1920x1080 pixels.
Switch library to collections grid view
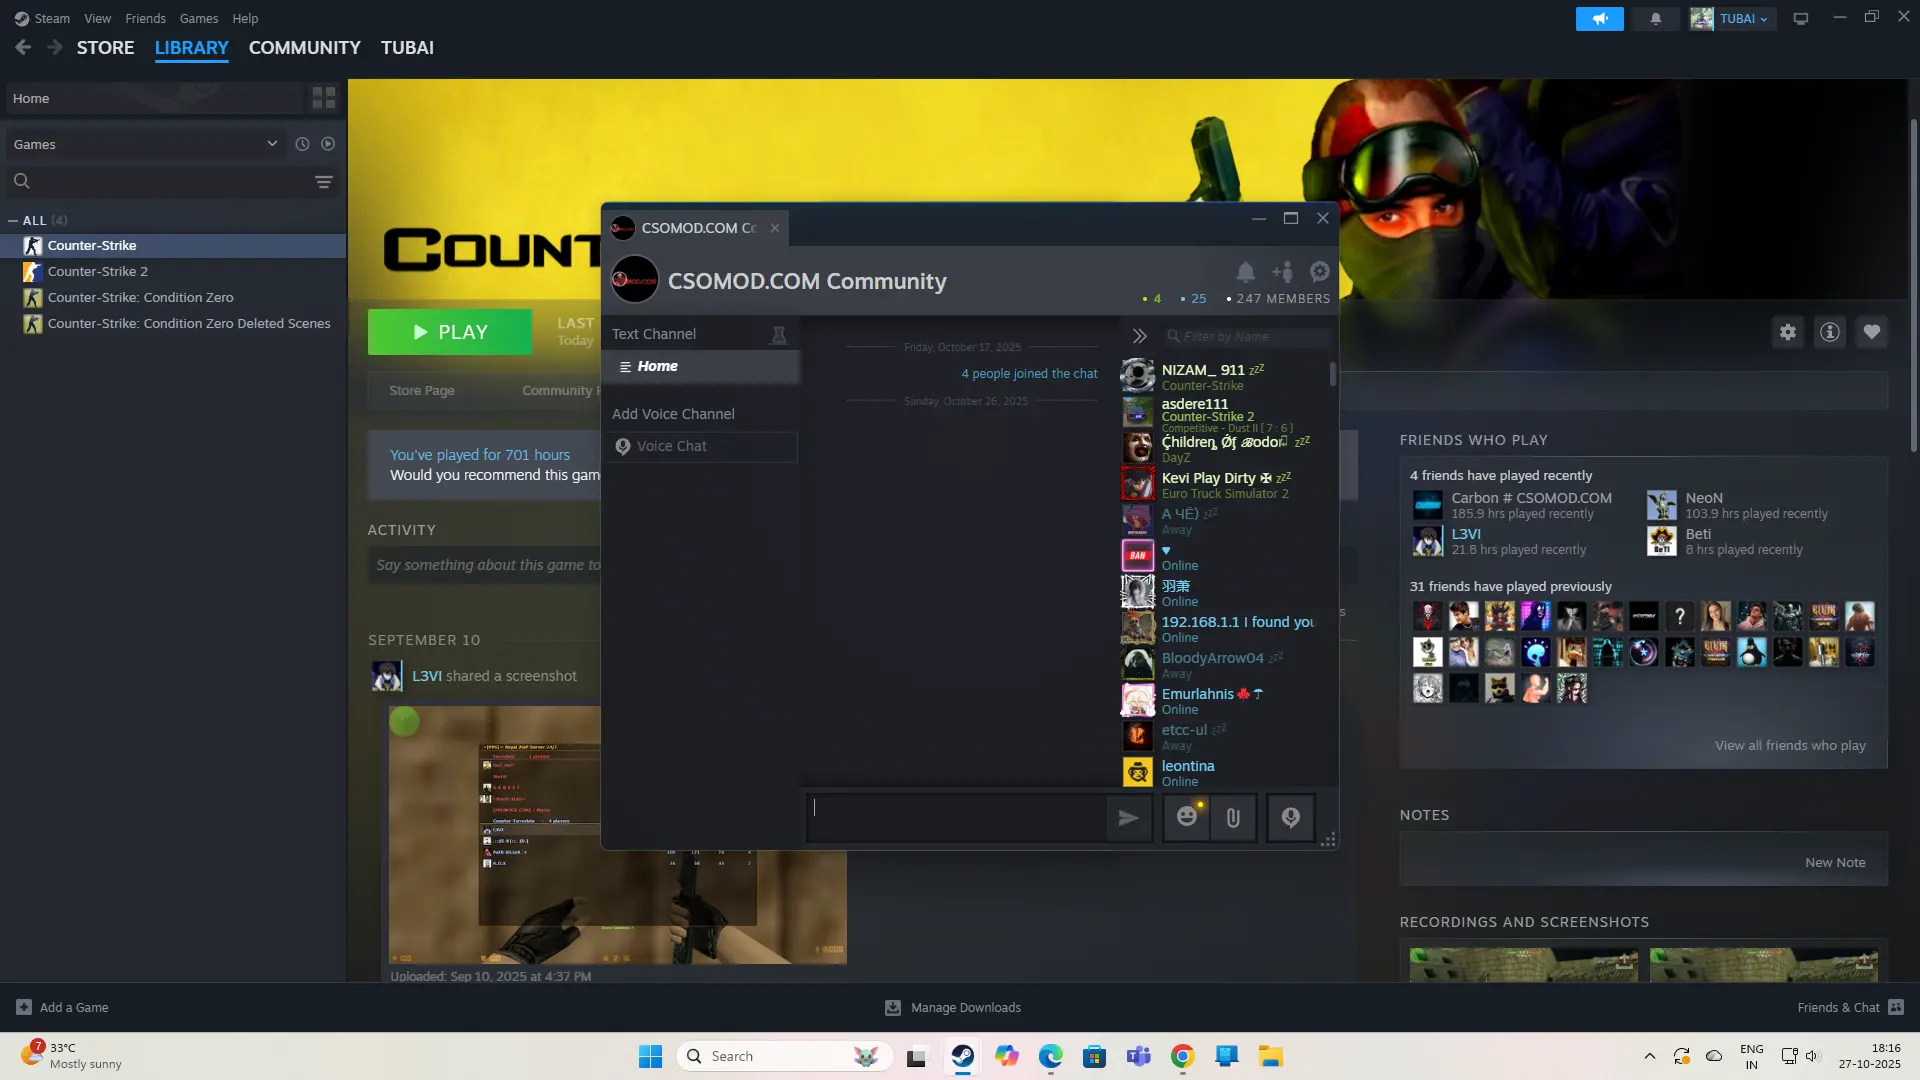324,98
